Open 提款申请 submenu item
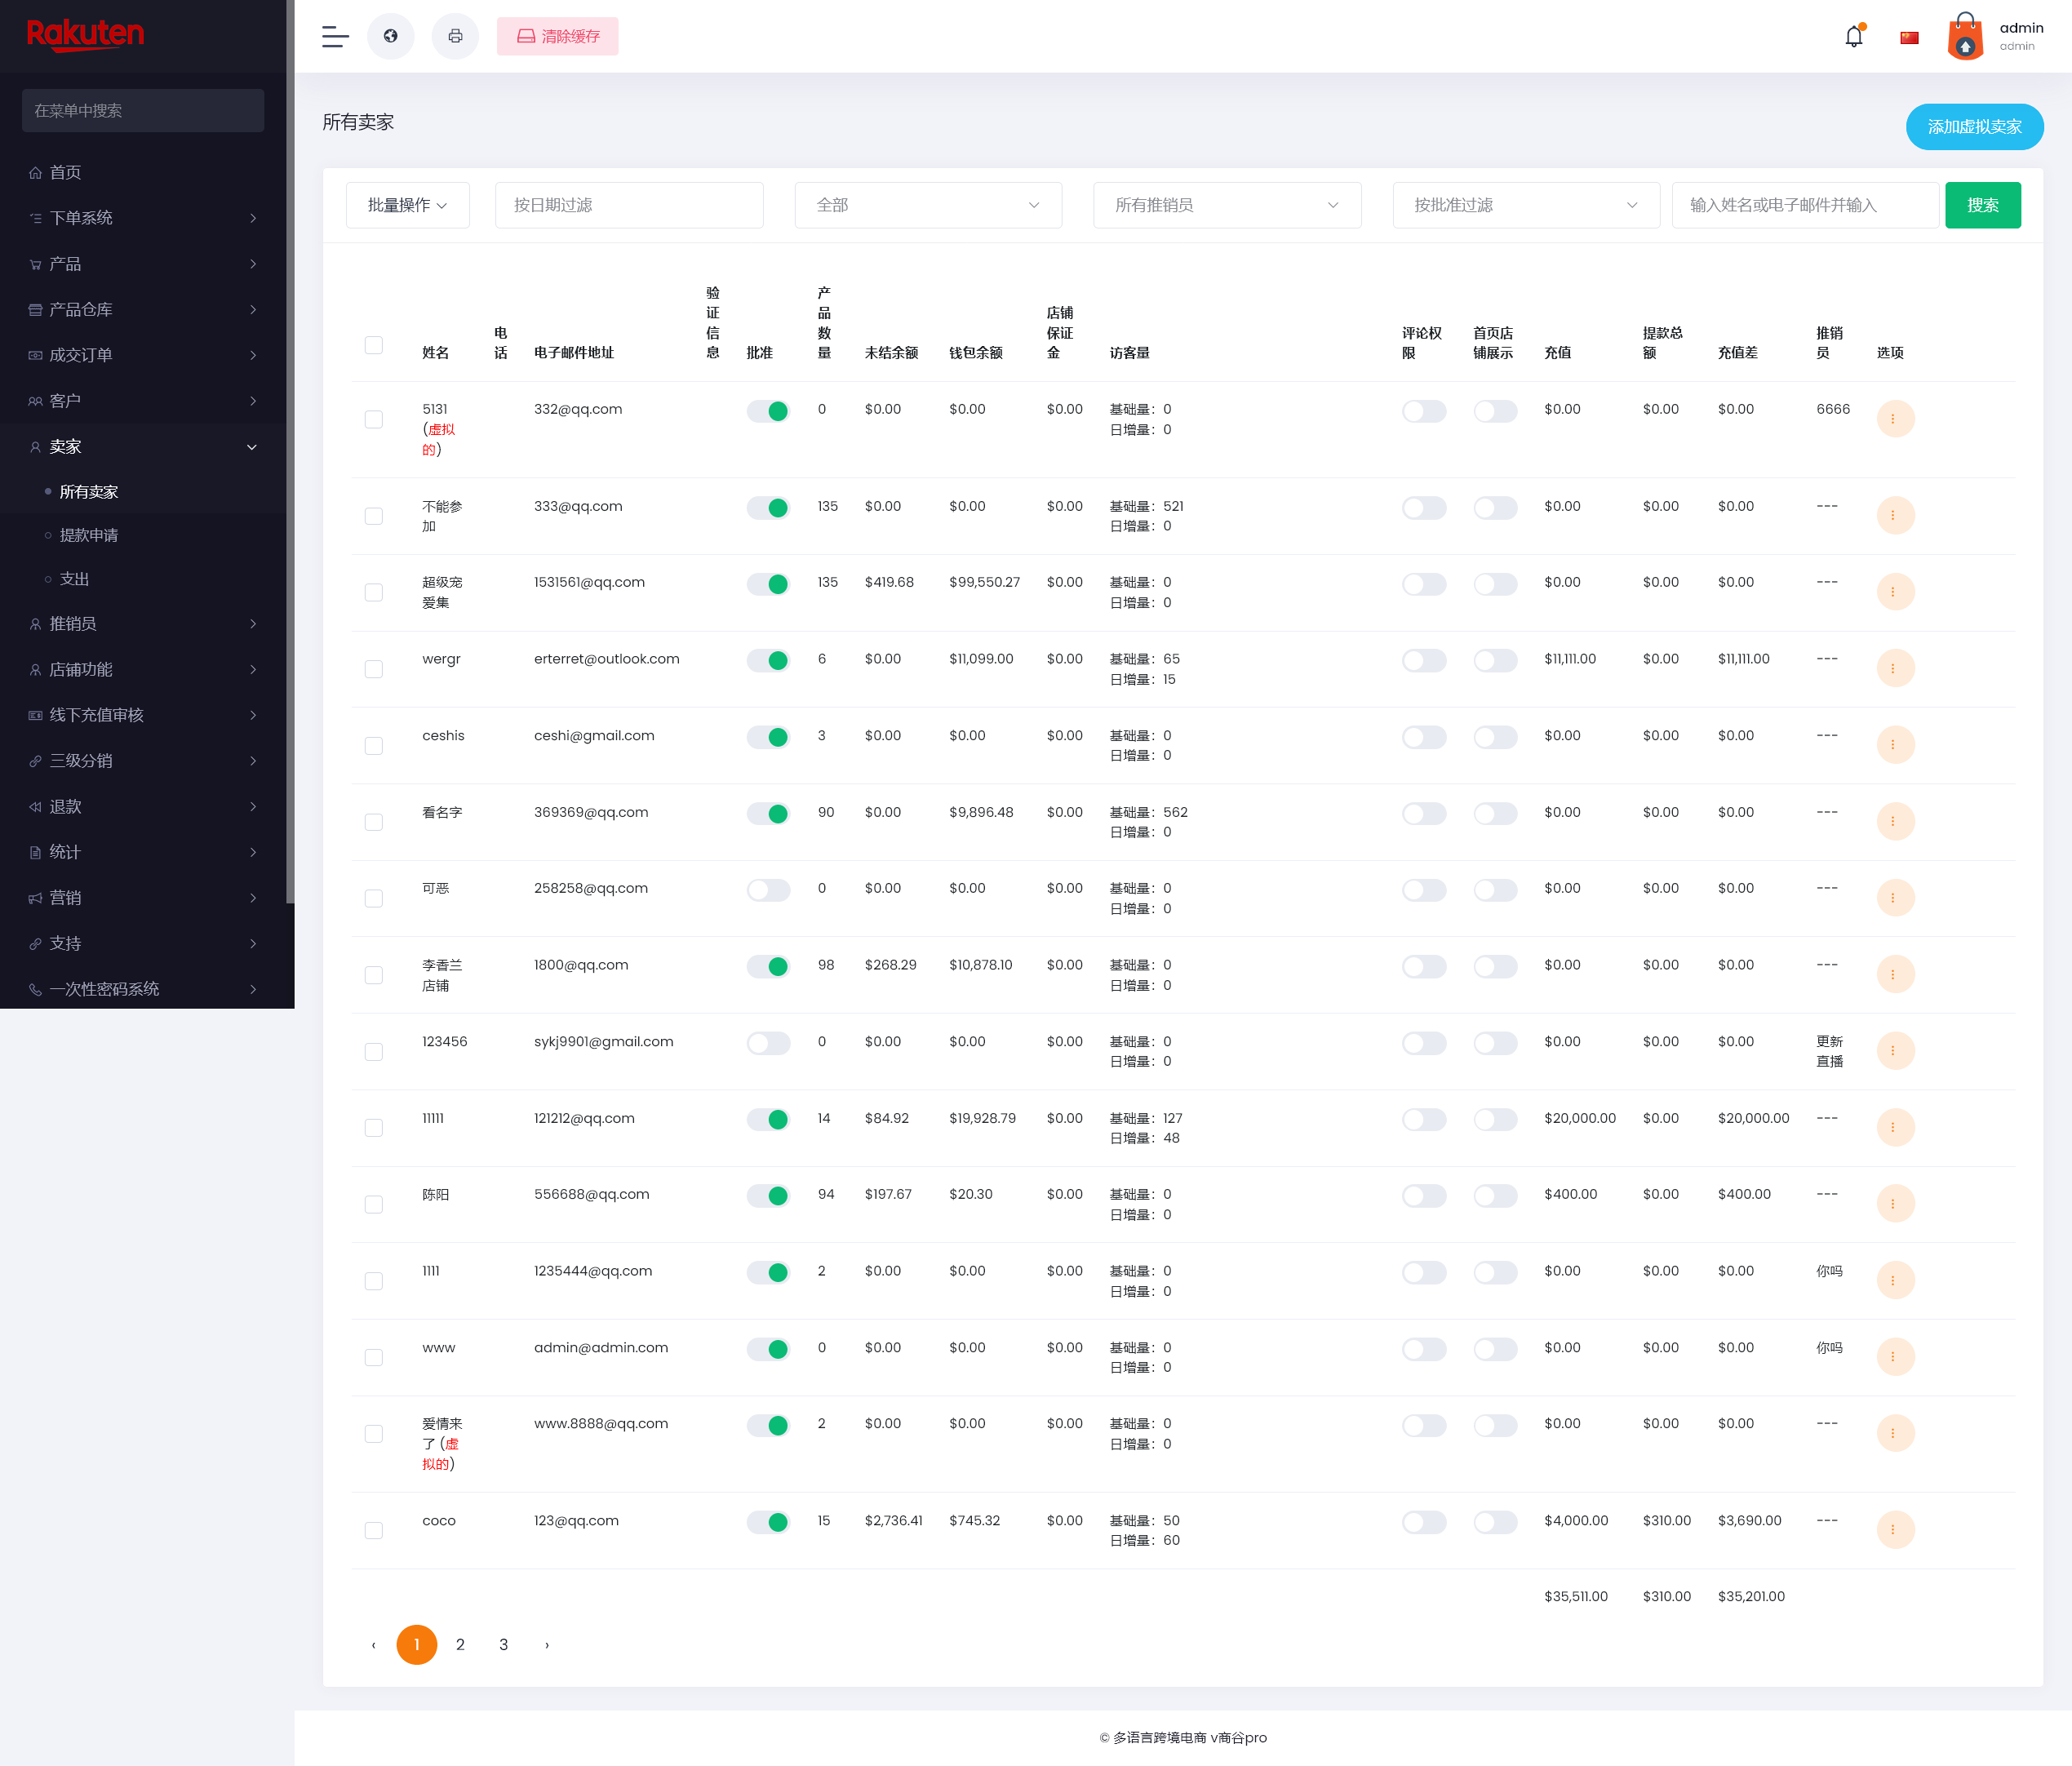 (89, 535)
